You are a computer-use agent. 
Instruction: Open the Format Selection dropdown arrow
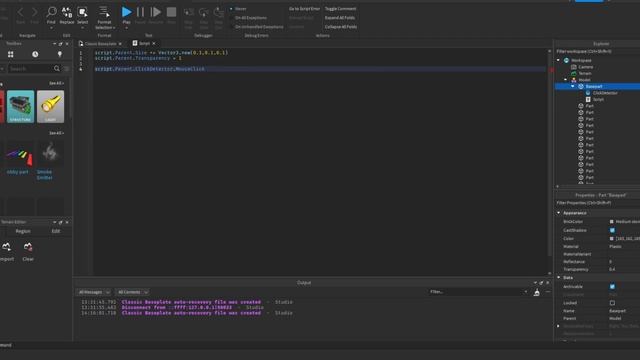(x=114, y=28)
